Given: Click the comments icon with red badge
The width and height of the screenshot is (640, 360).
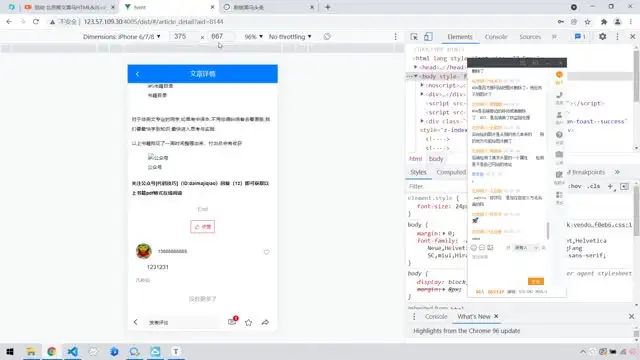Looking at the screenshot, I should coord(233,322).
